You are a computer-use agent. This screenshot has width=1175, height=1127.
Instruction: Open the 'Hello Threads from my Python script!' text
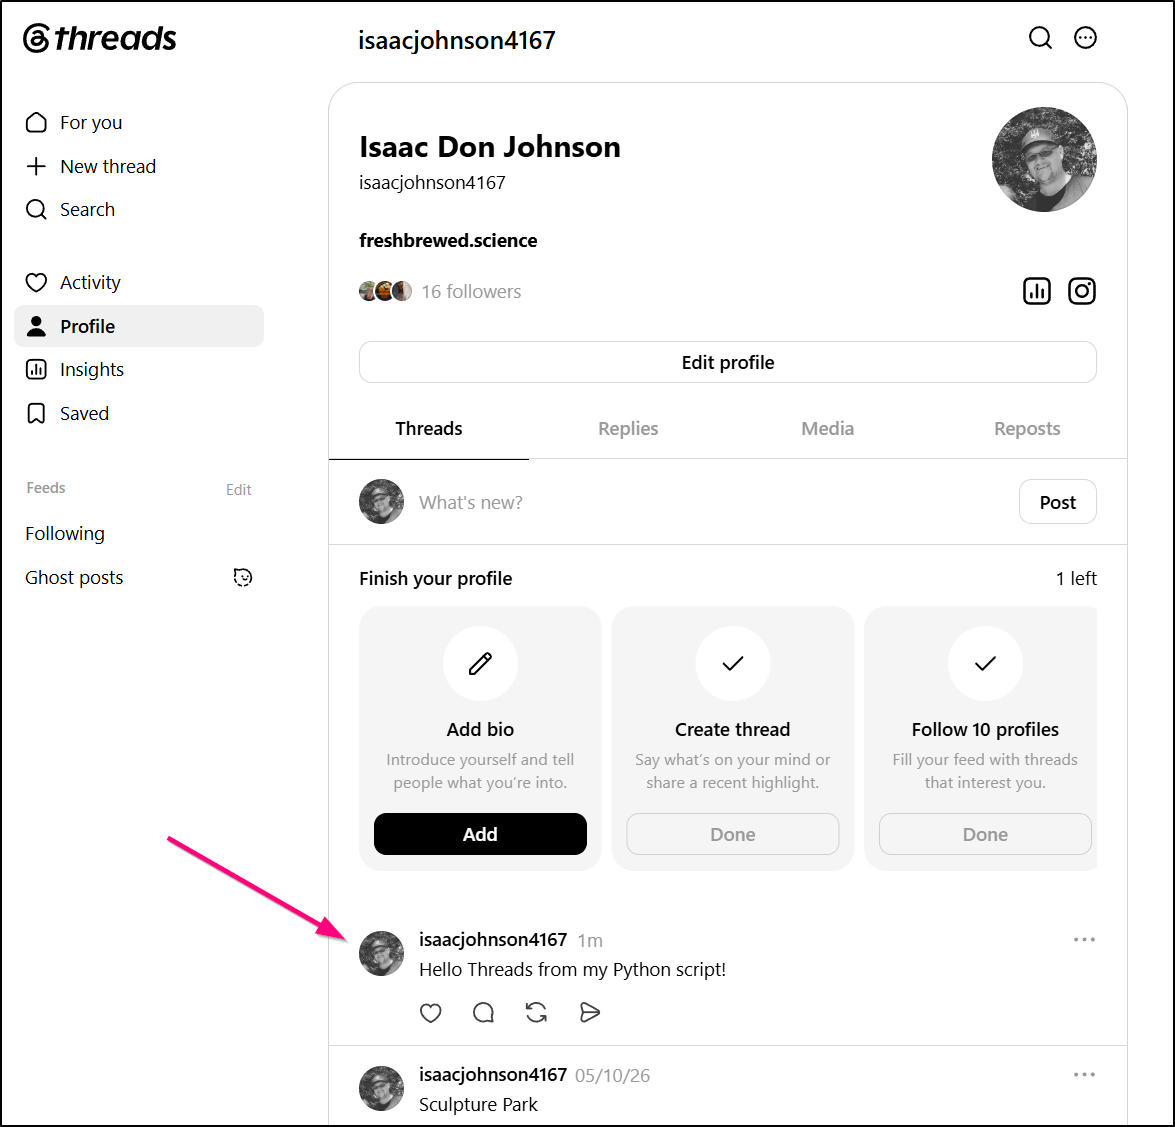coord(573,970)
